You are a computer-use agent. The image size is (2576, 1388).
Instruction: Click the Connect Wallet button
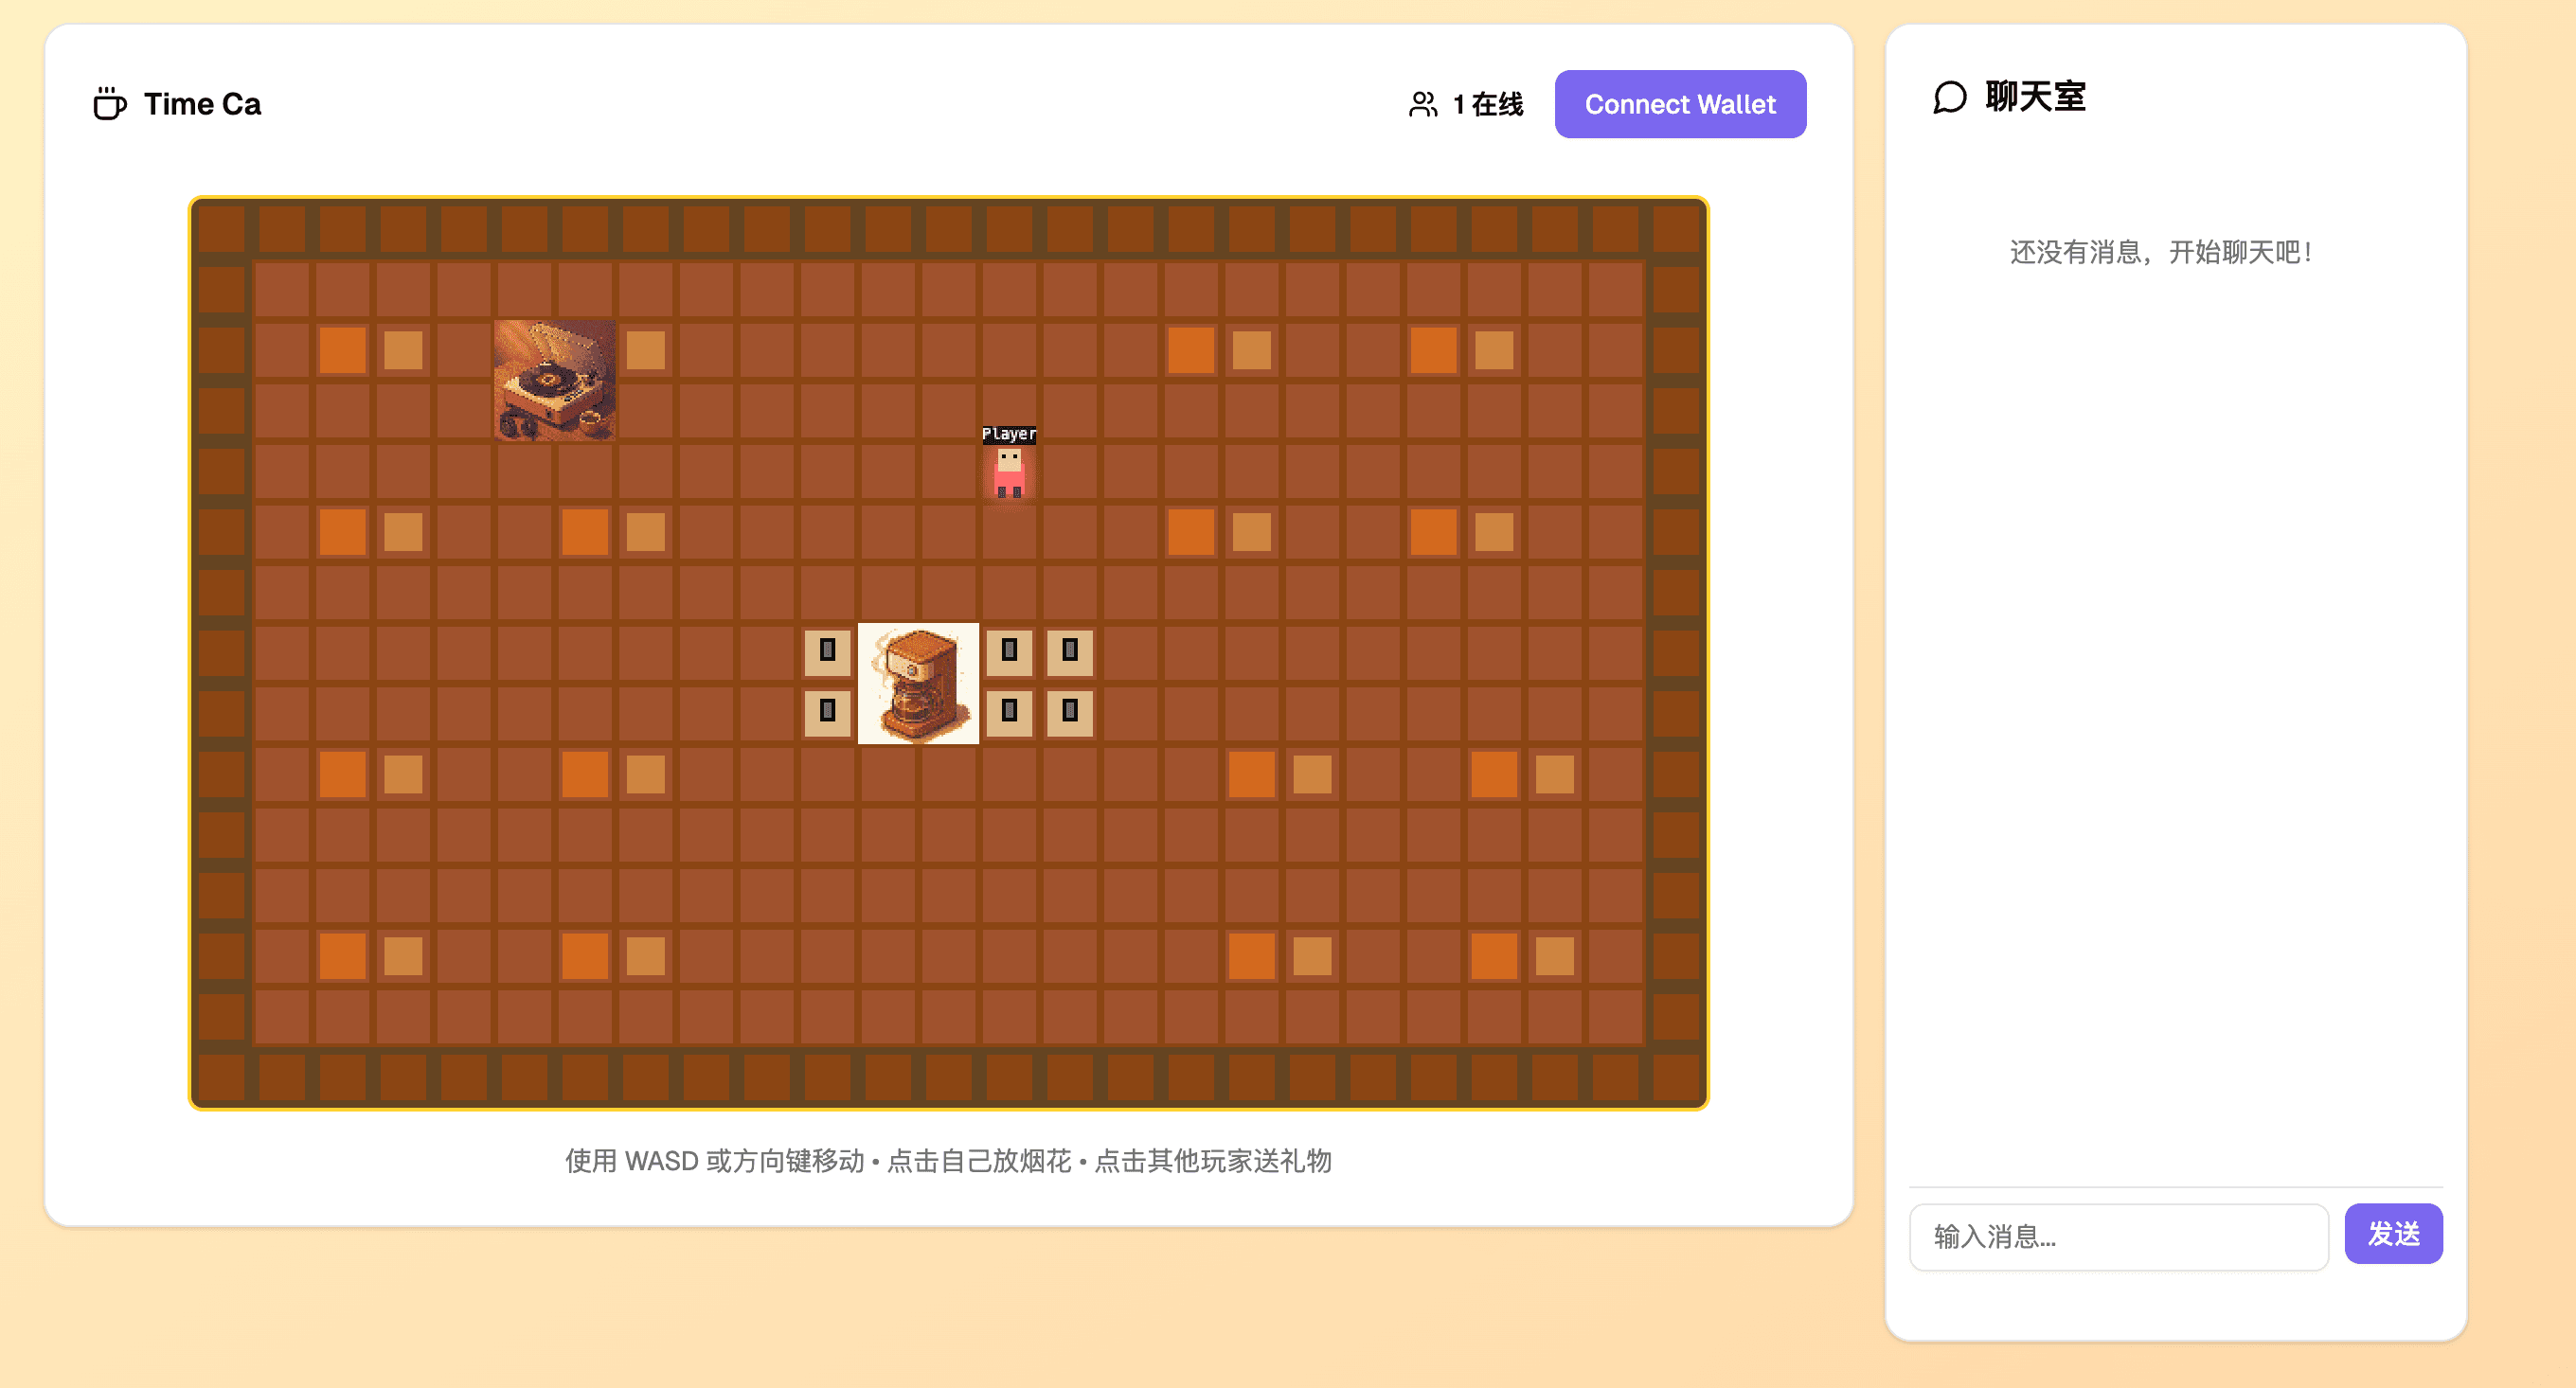tap(1679, 104)
